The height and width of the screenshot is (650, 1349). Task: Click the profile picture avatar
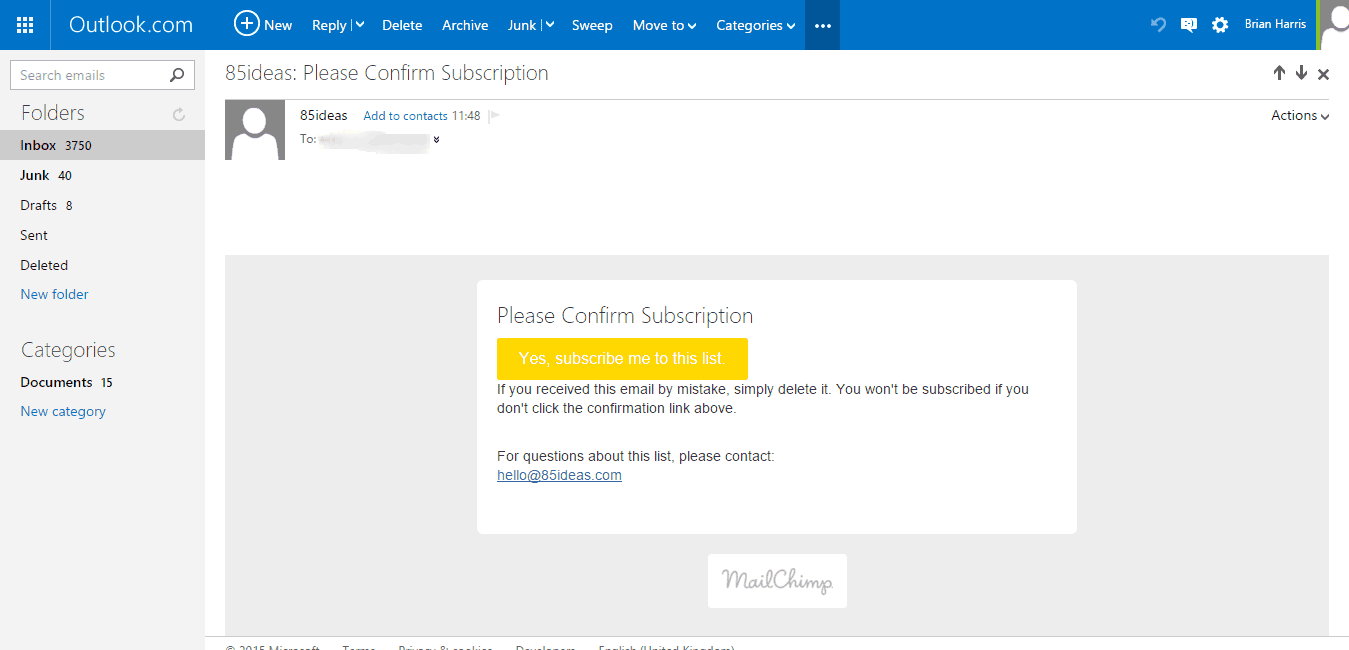[1334, 25]
